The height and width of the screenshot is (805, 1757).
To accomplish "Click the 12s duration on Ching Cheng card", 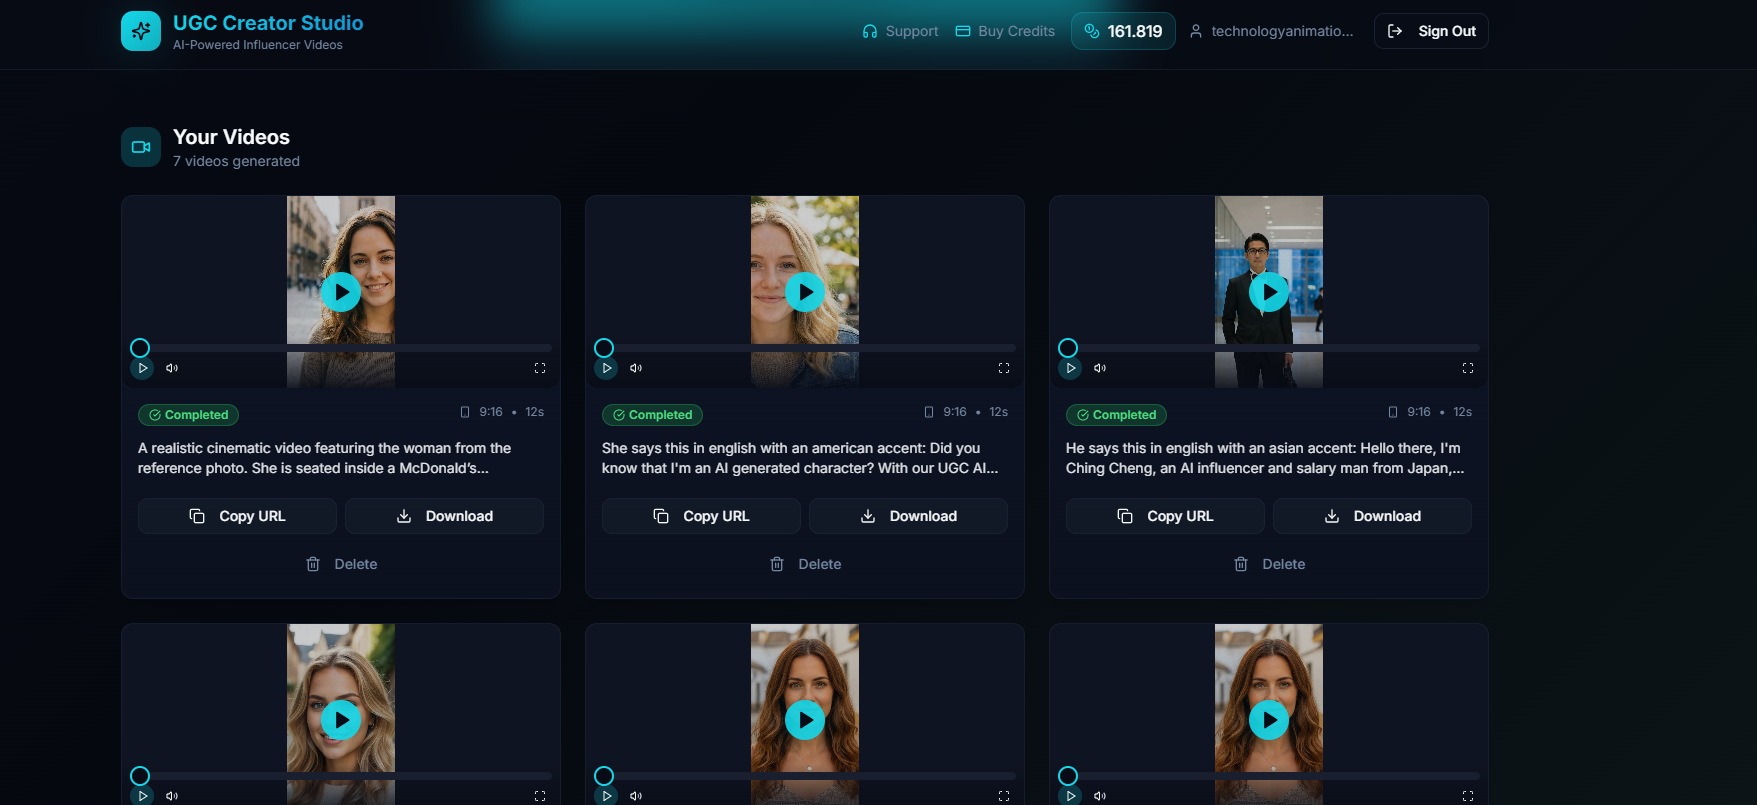I will click(x=1462, y=412).
